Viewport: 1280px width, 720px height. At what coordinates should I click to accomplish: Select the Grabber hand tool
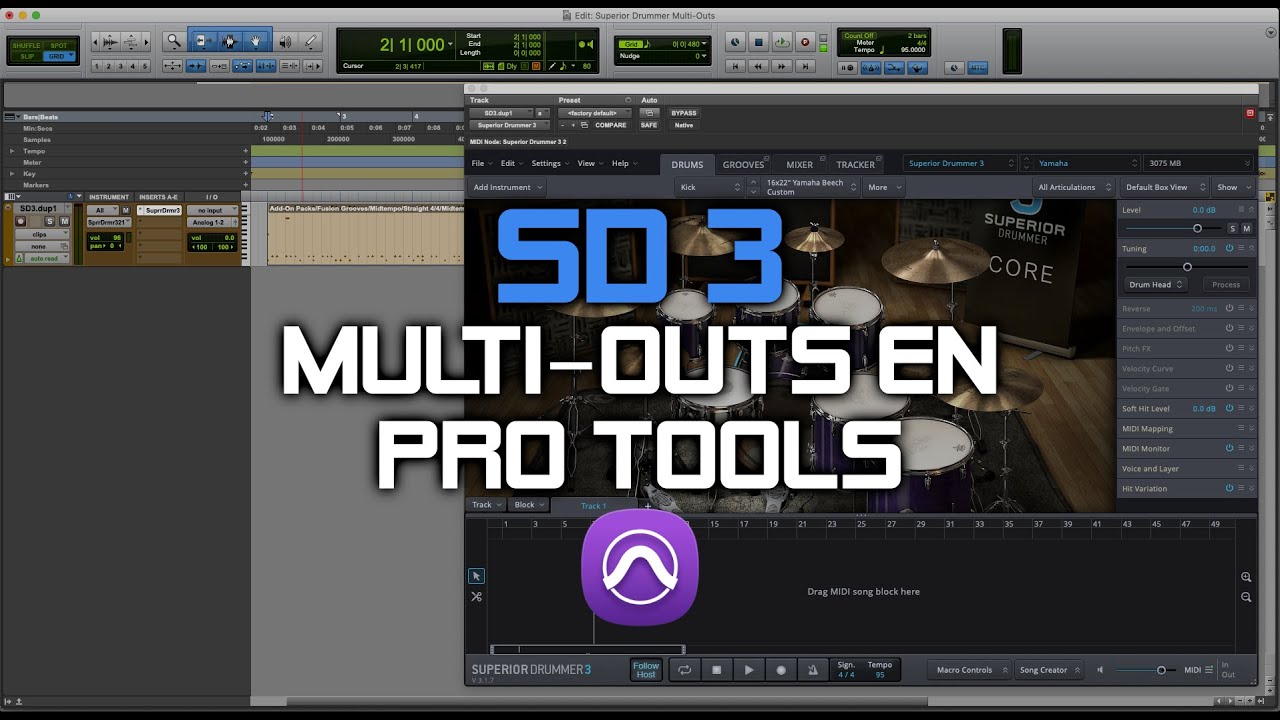[256, 41]
